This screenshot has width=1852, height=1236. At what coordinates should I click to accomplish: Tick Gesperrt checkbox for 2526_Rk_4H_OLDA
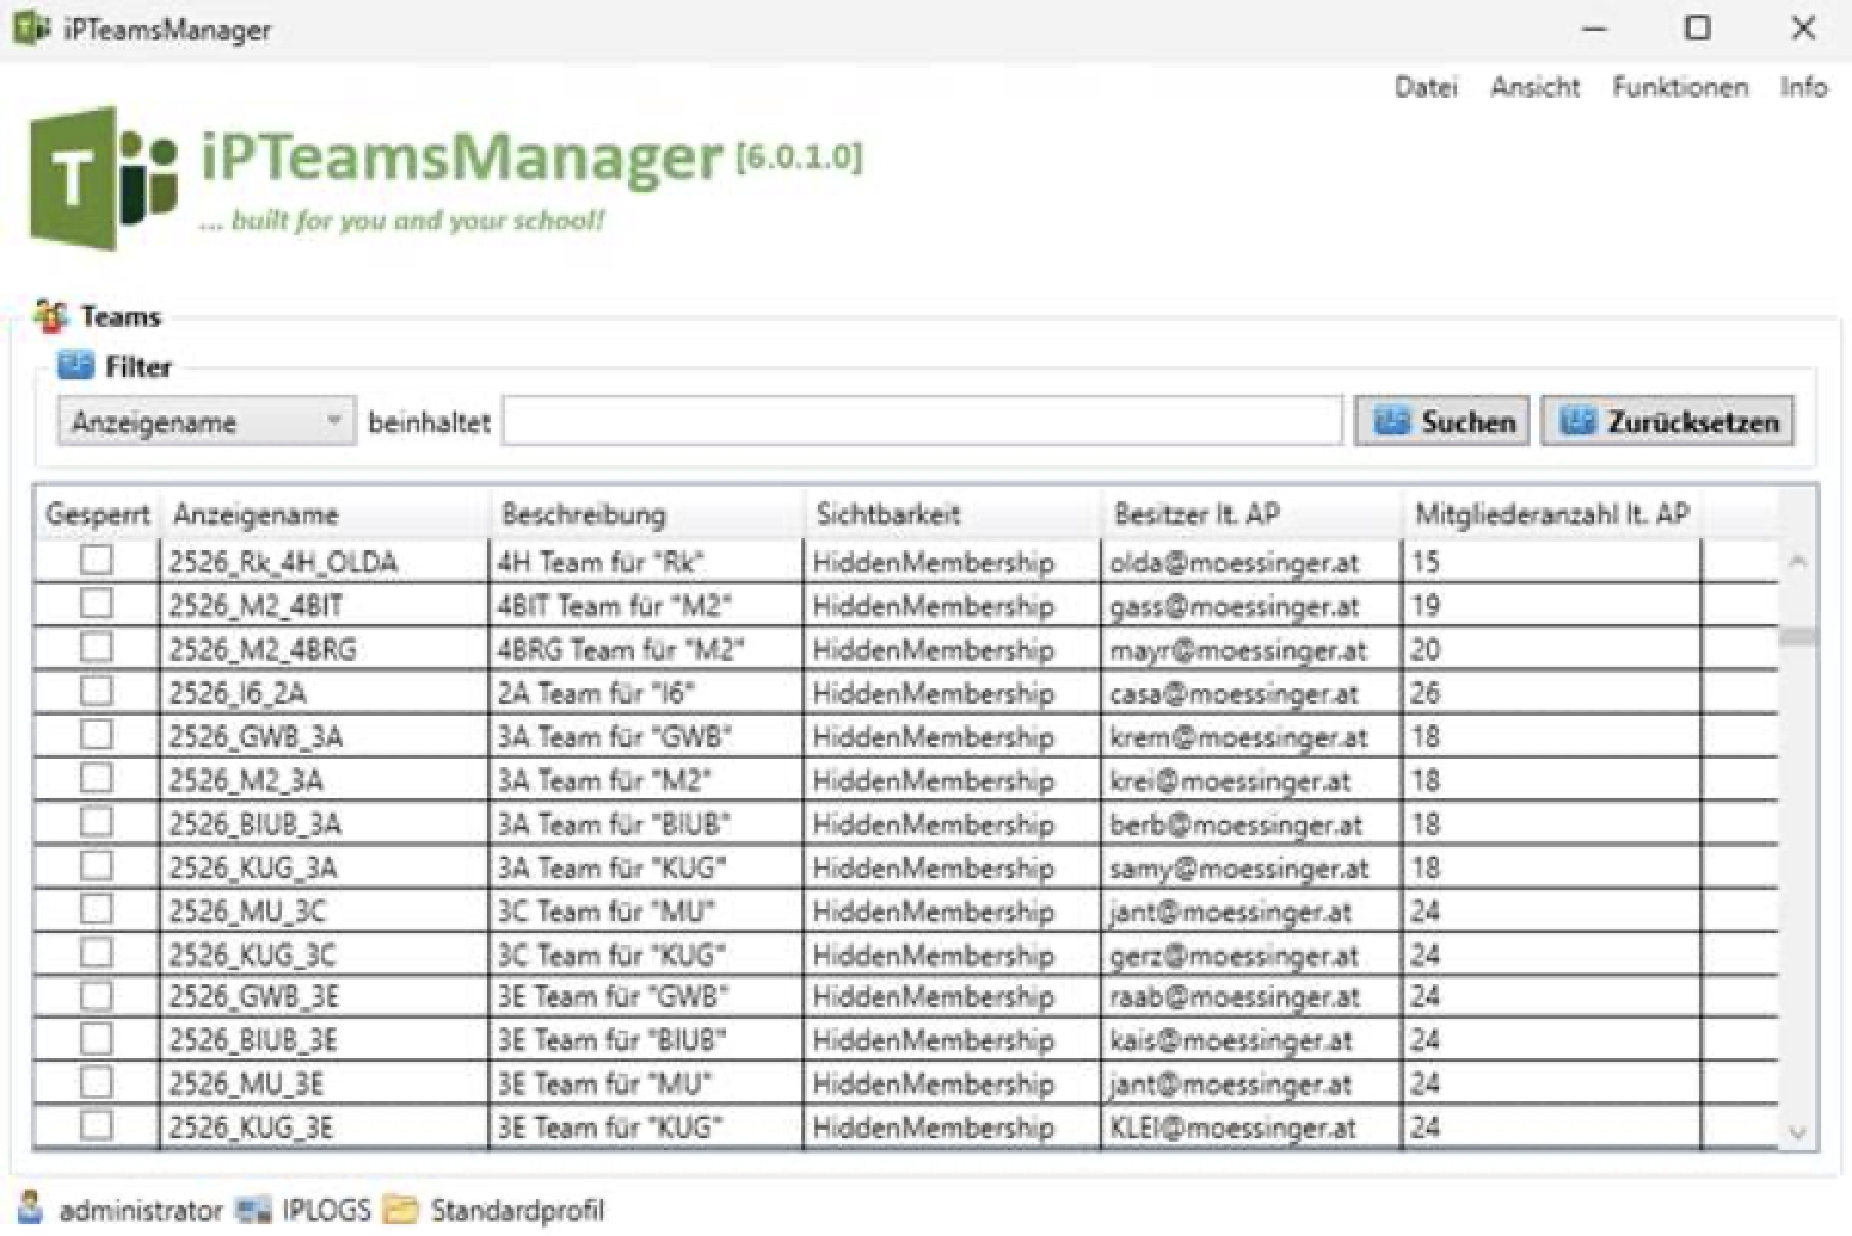(x=96, y=560)
